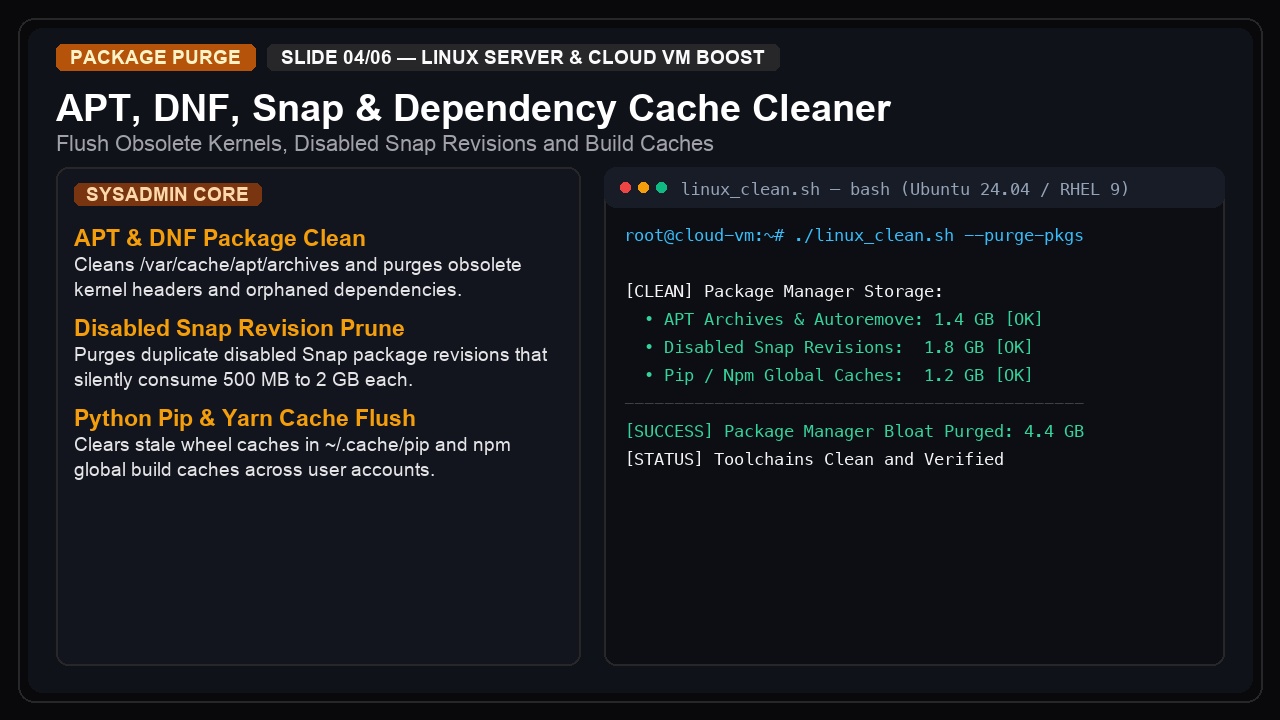Click the SYSADMIN CORE badge
The width and height of the screenshot is (1280, 720).
pyautogui.click(x=168, y=194)
